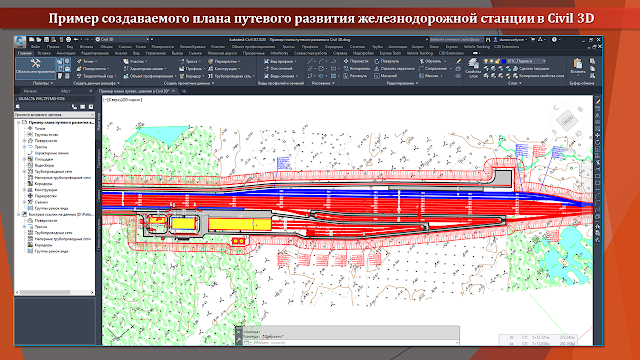Click the Масштаб scale button
The width and height of the screenshot is (640, 360).
coord(386,76)
